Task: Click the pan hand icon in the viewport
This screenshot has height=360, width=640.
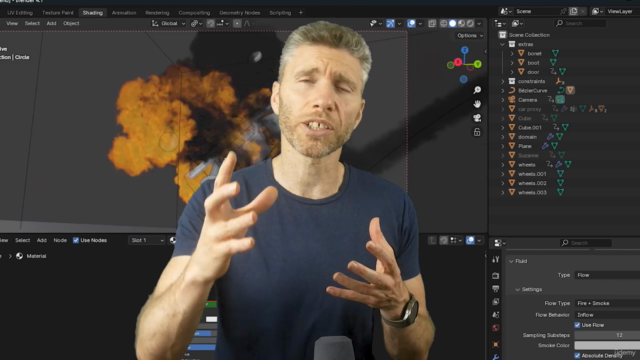Action: [477, 104]
